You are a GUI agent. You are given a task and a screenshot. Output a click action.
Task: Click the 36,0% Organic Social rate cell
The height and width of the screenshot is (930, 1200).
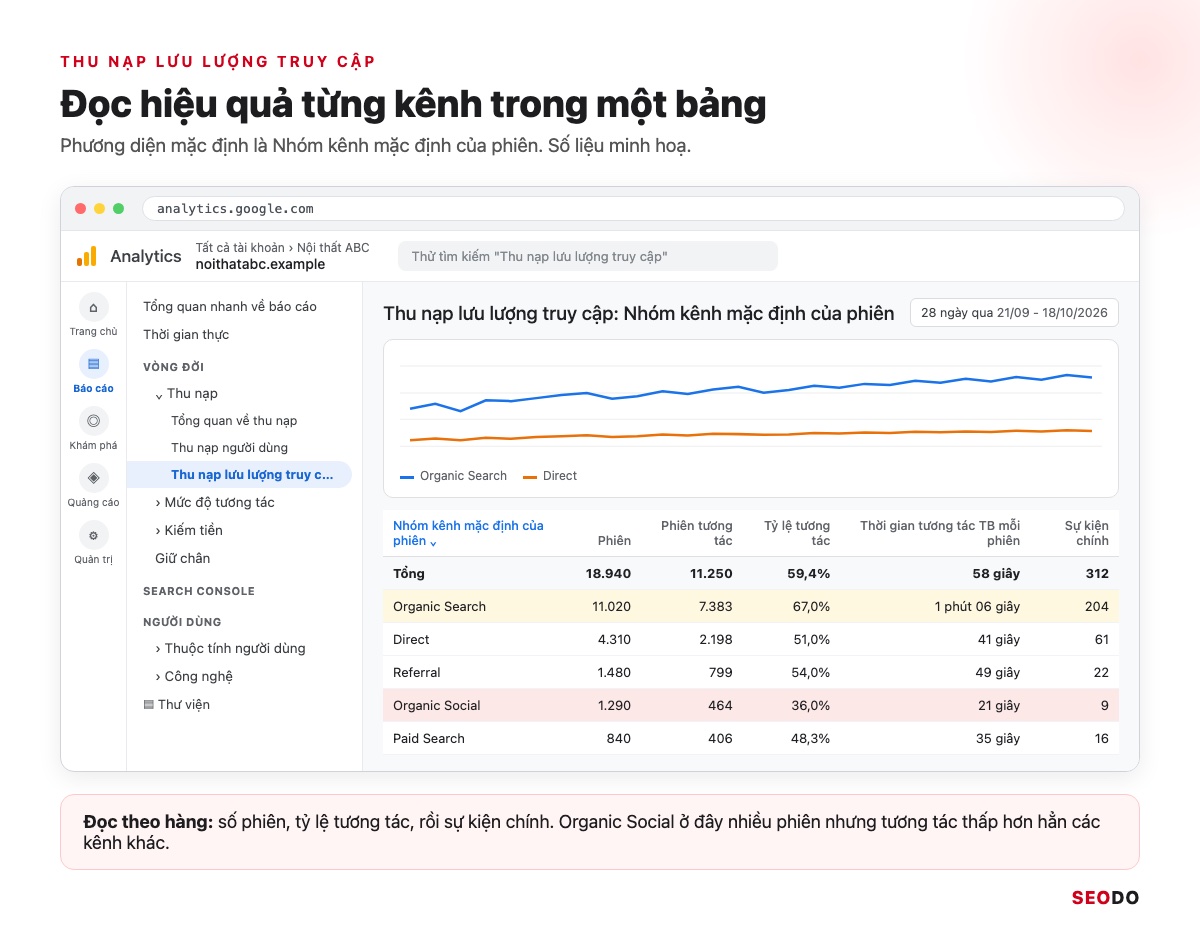(811, 705)
